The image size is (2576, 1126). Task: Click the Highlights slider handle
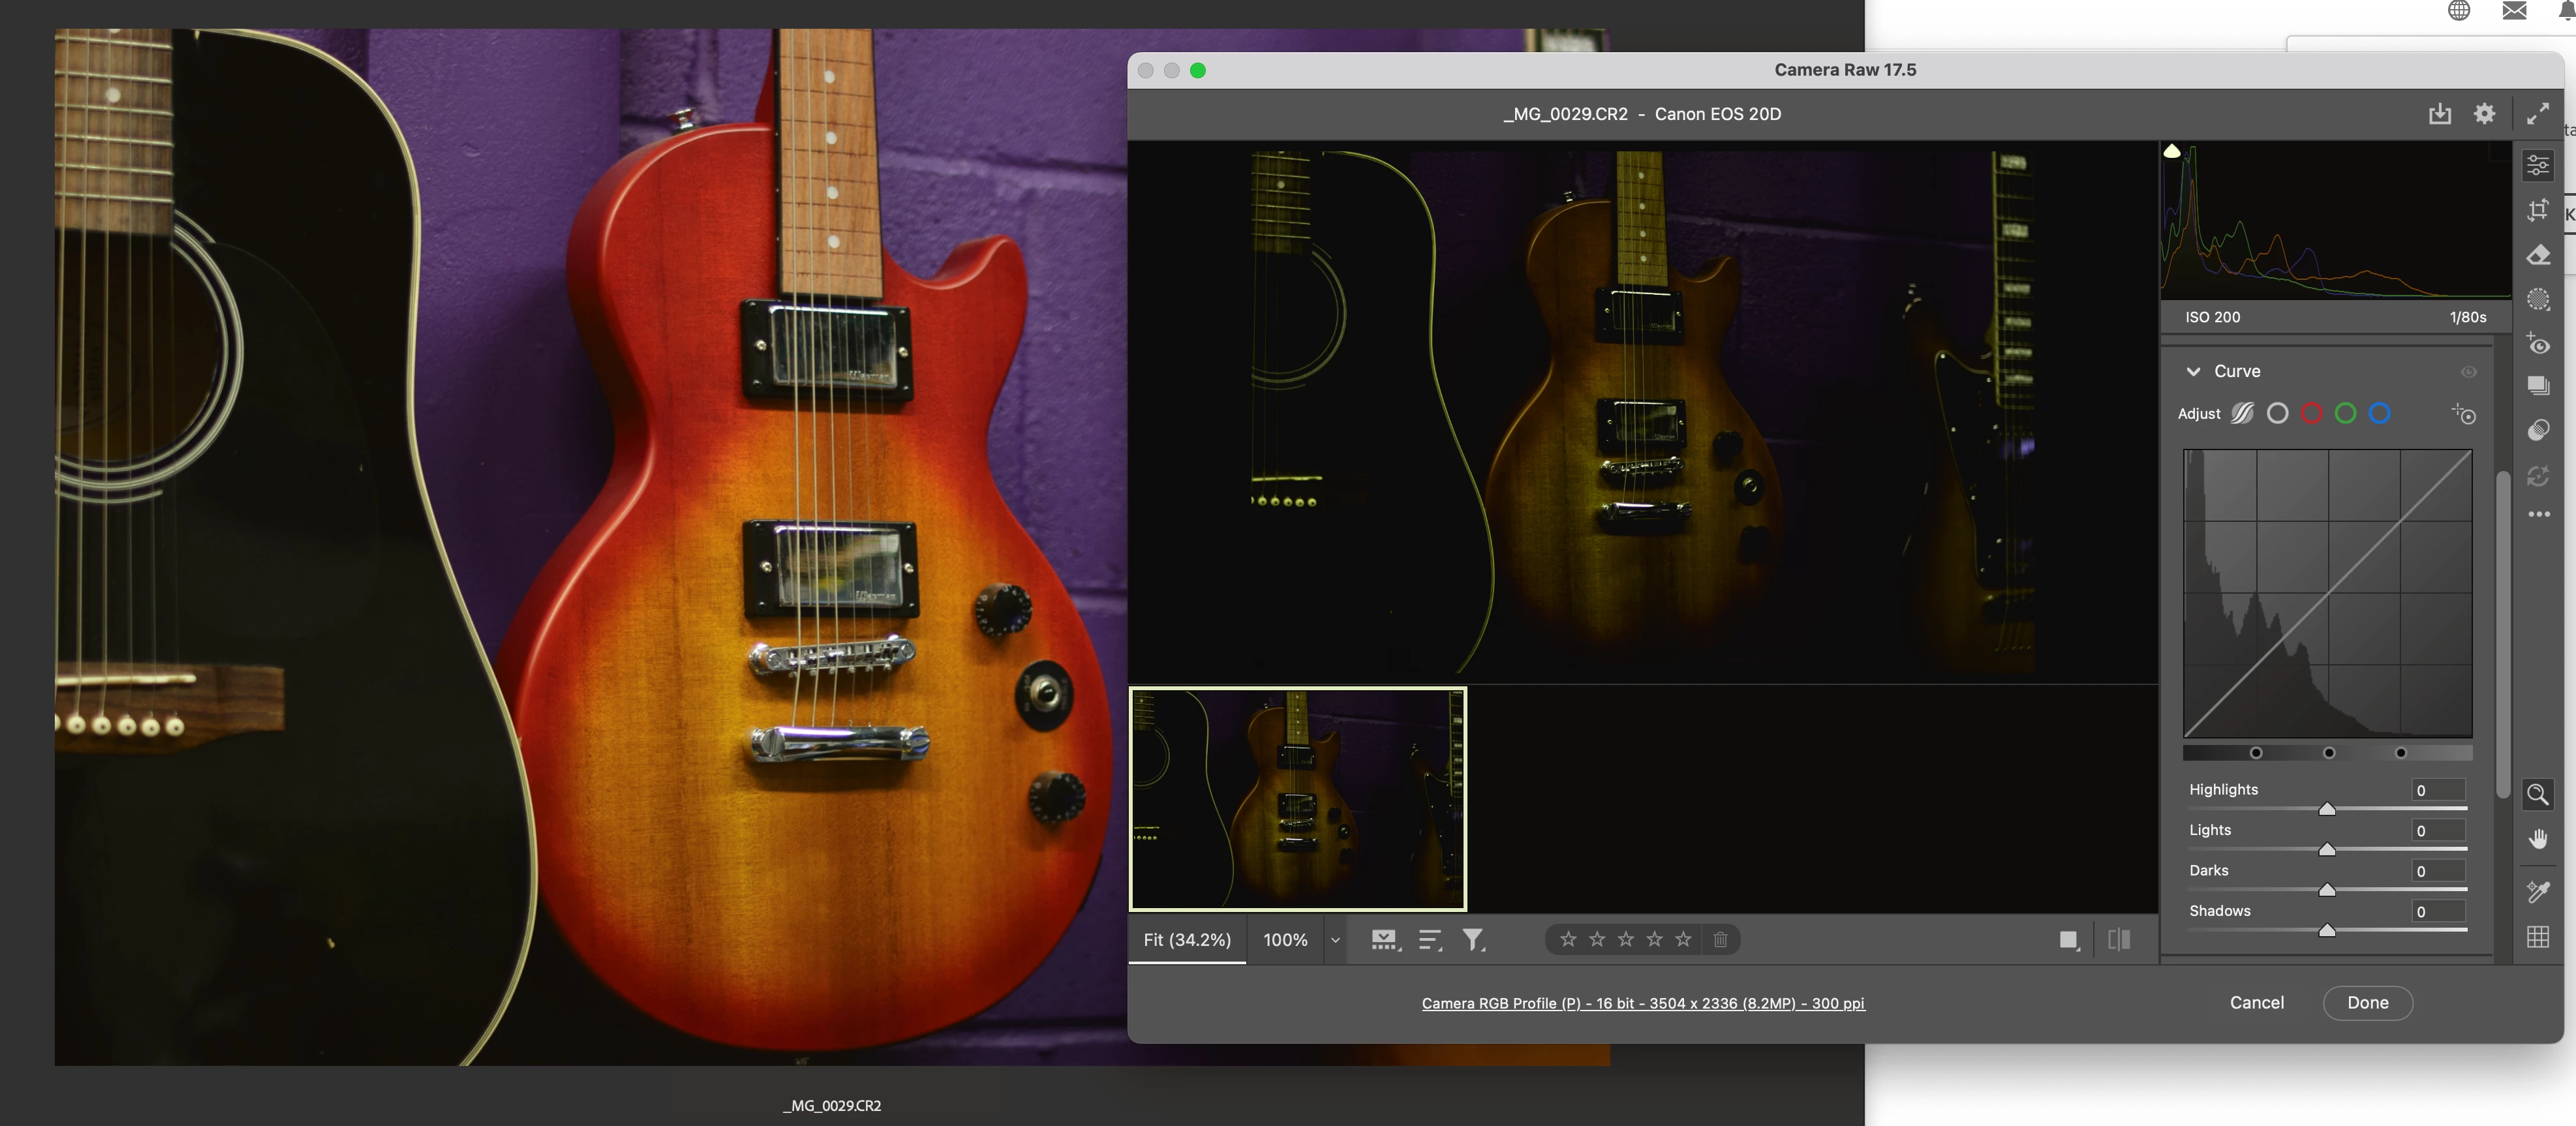[x=2327, y=809]
